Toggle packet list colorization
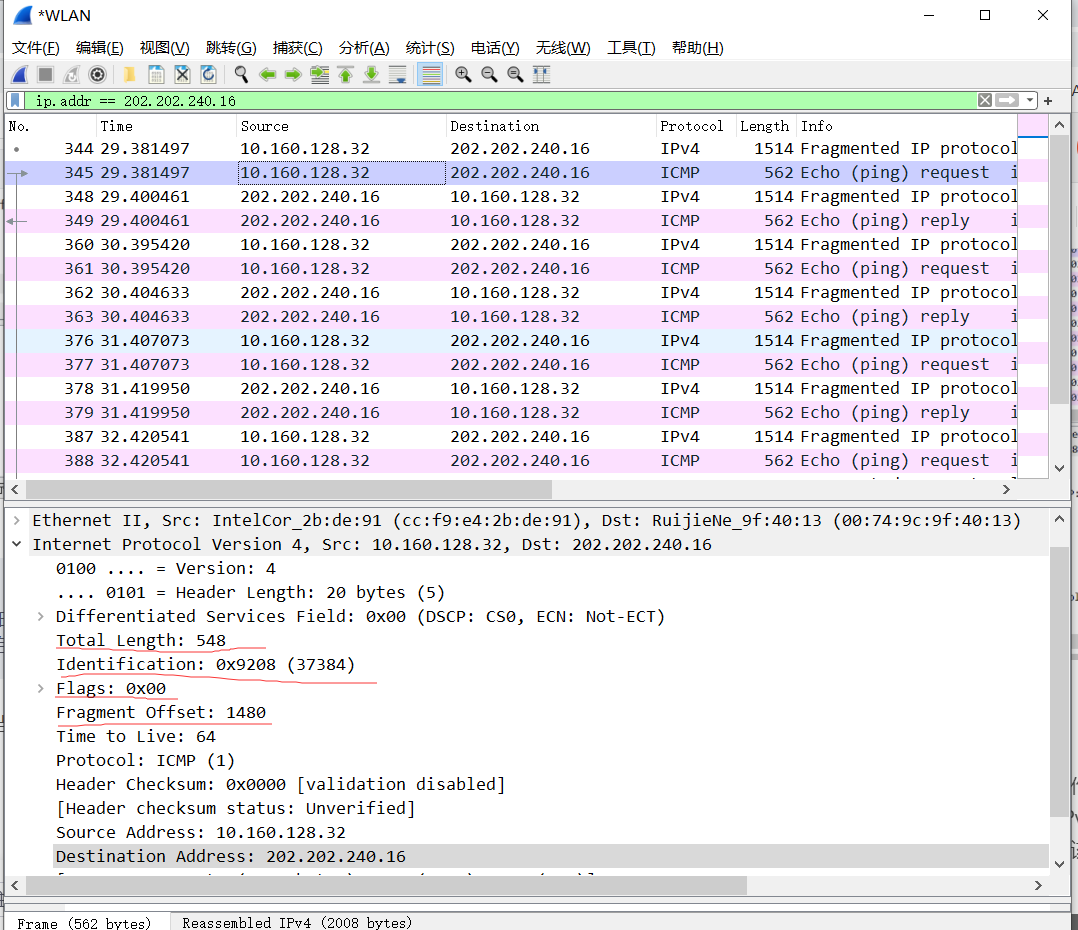1078x930 pixels. pyautogui.click(x=430, y=74)
